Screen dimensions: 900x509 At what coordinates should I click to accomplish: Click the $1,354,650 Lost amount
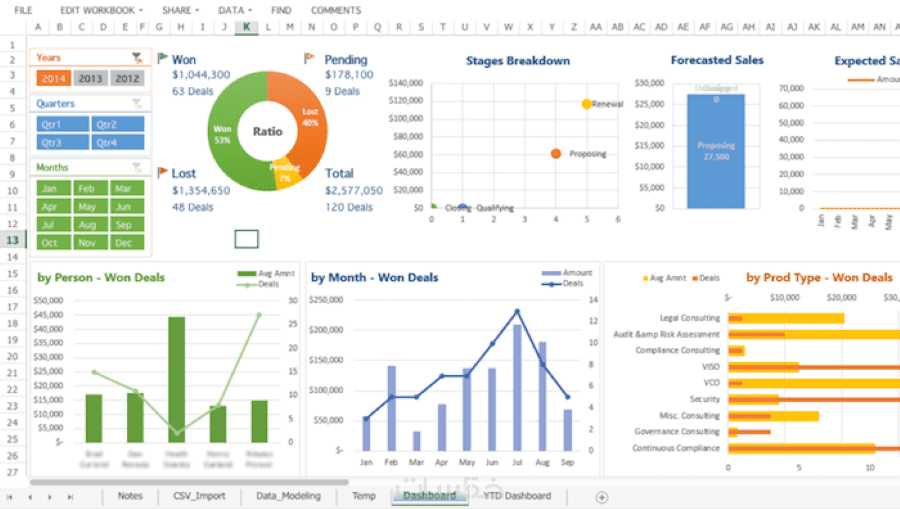click(201, 191)
